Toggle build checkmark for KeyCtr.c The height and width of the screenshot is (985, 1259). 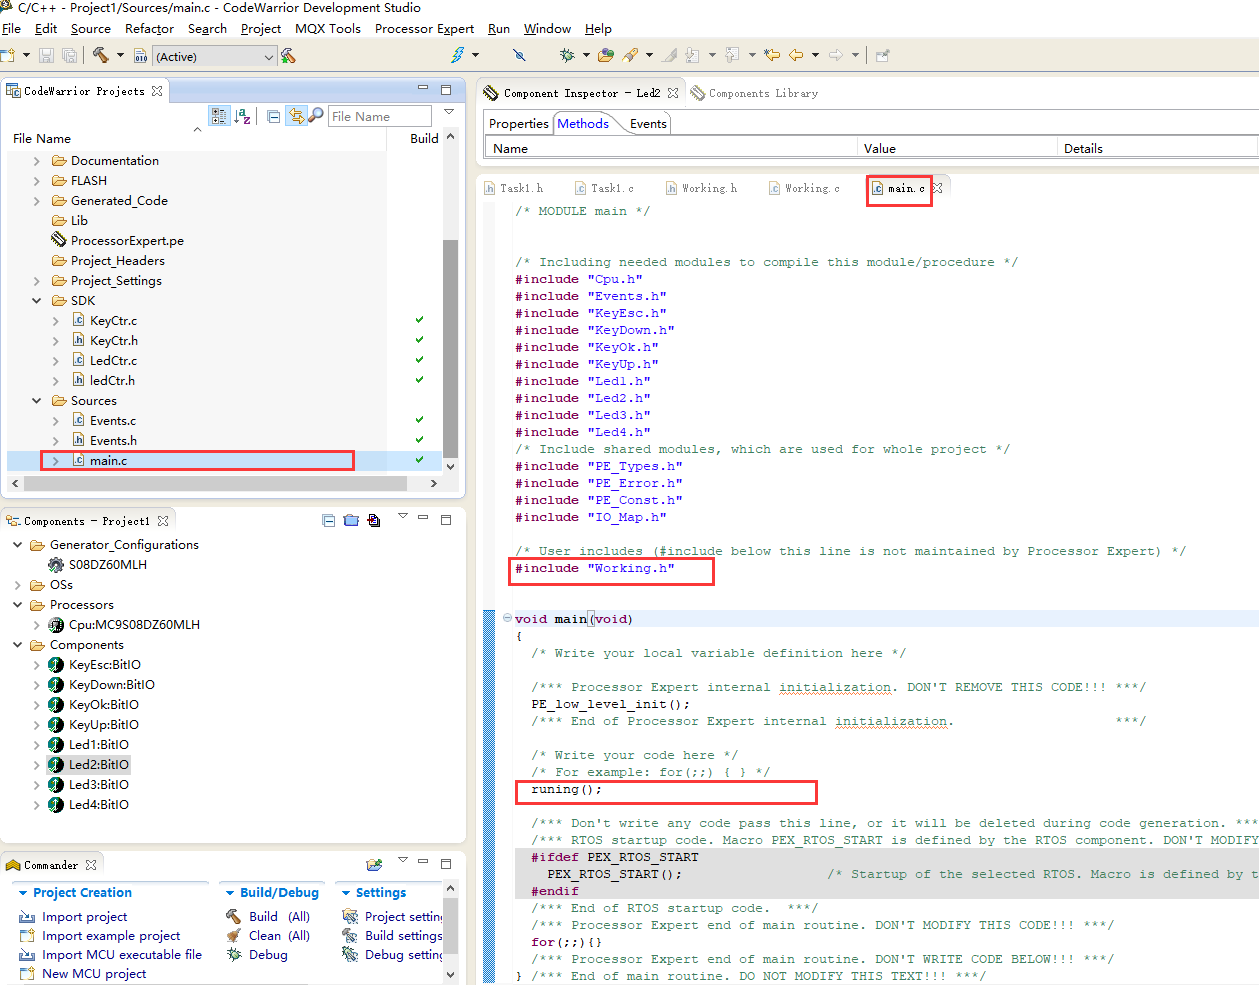click(x=420, y=320)
